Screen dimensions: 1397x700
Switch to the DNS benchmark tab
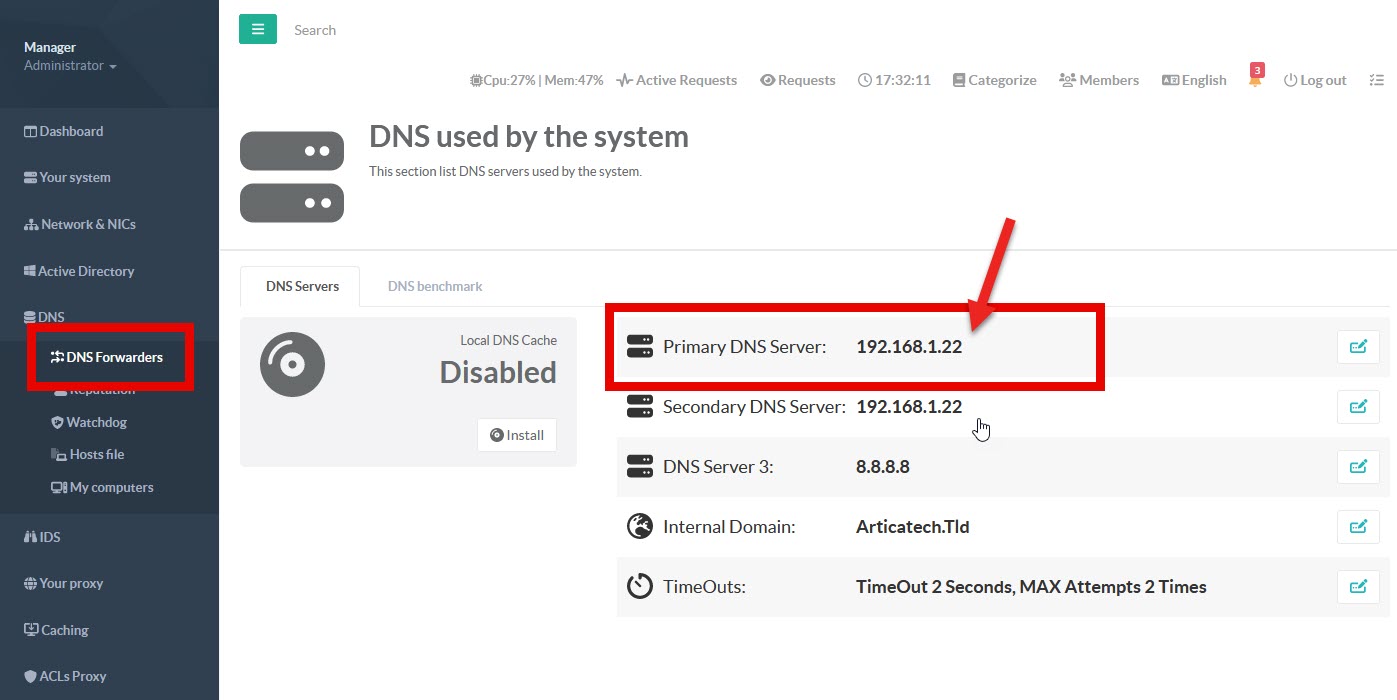coord(435,286)
